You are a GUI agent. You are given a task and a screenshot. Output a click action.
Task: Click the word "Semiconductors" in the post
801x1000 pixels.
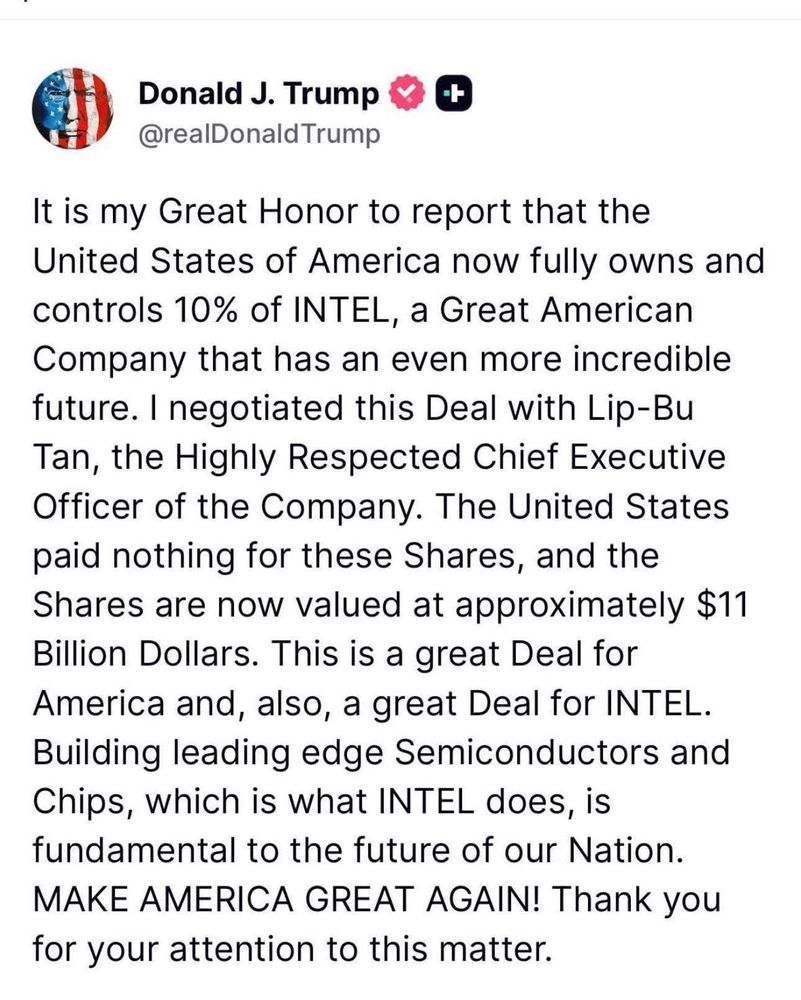click(x=525, y=753)
